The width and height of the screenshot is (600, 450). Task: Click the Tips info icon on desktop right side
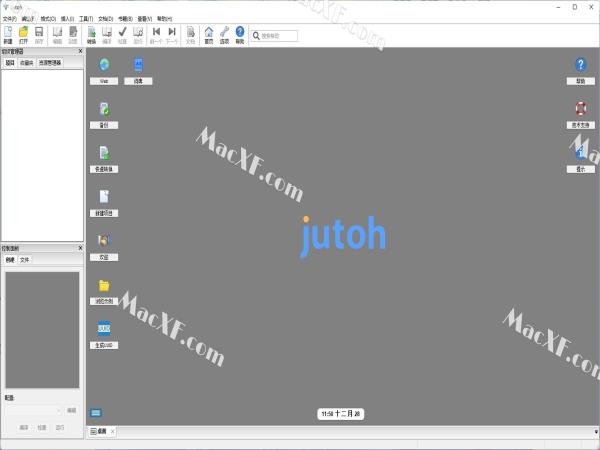point(580,153)
